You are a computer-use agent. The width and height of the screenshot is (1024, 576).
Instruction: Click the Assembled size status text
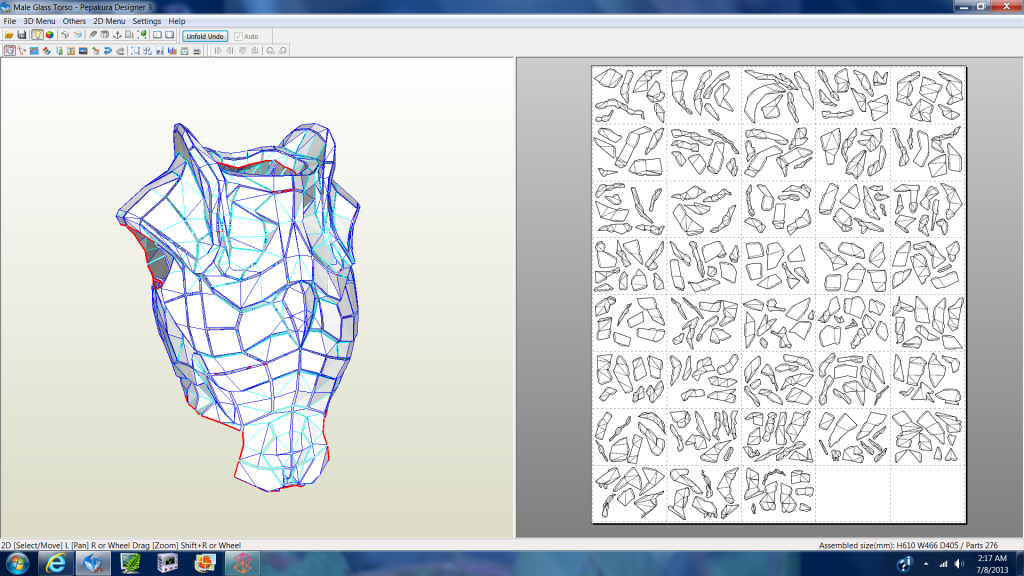point(908,545)
